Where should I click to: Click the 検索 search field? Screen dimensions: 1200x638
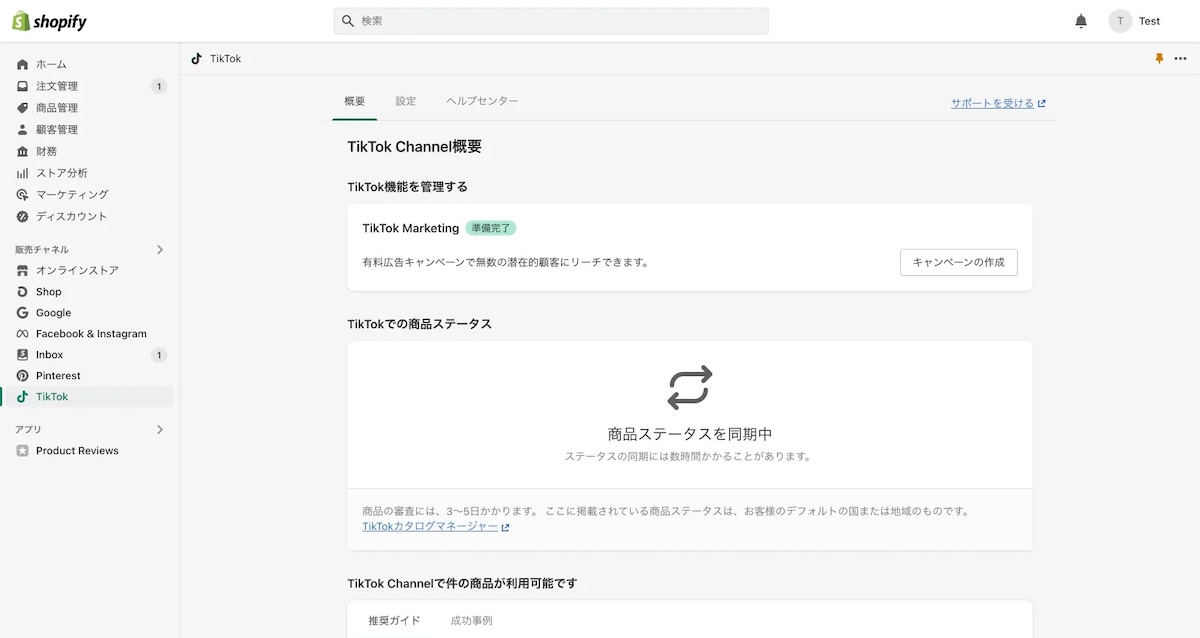click(551, 21)
